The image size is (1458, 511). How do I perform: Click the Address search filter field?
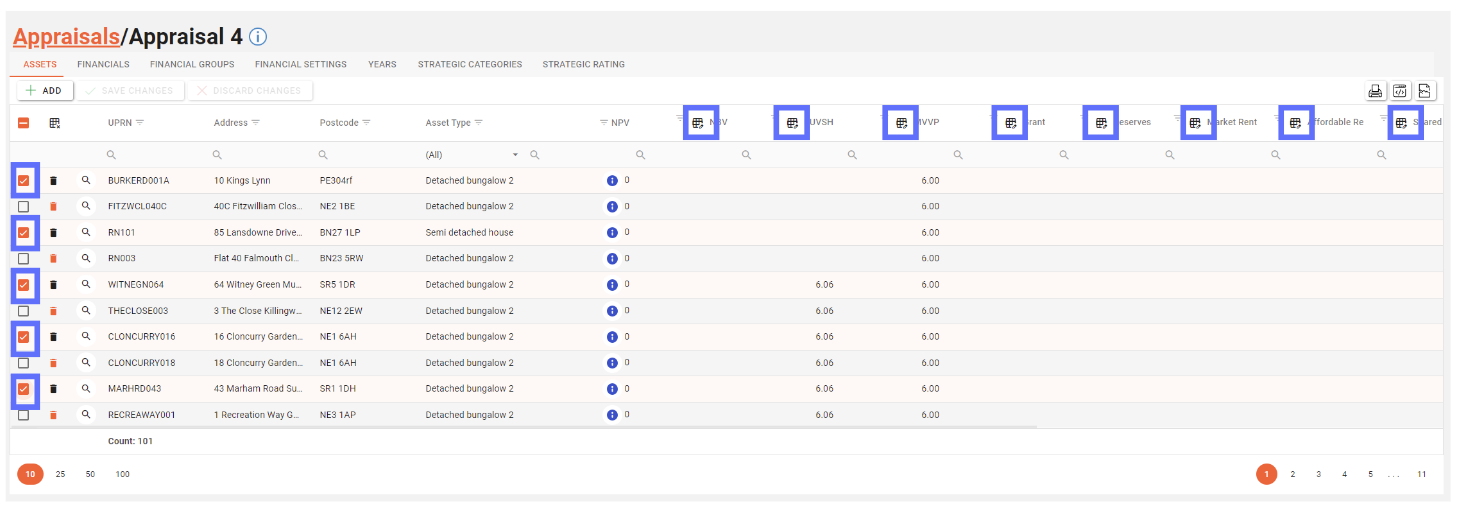click(x=260, y=155)
